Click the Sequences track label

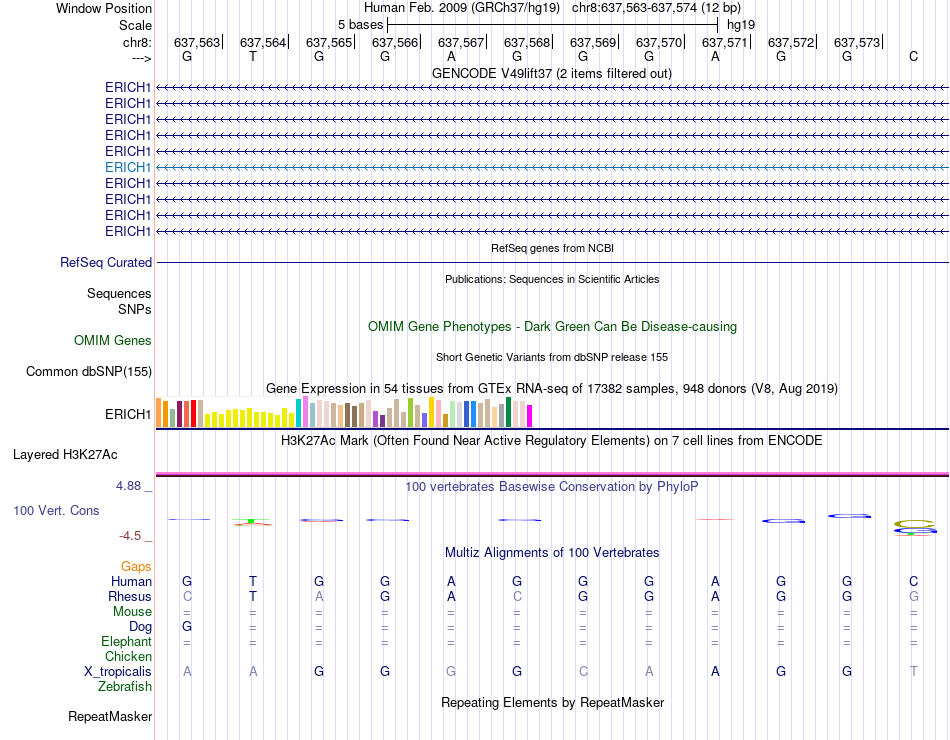coord(119,293)
